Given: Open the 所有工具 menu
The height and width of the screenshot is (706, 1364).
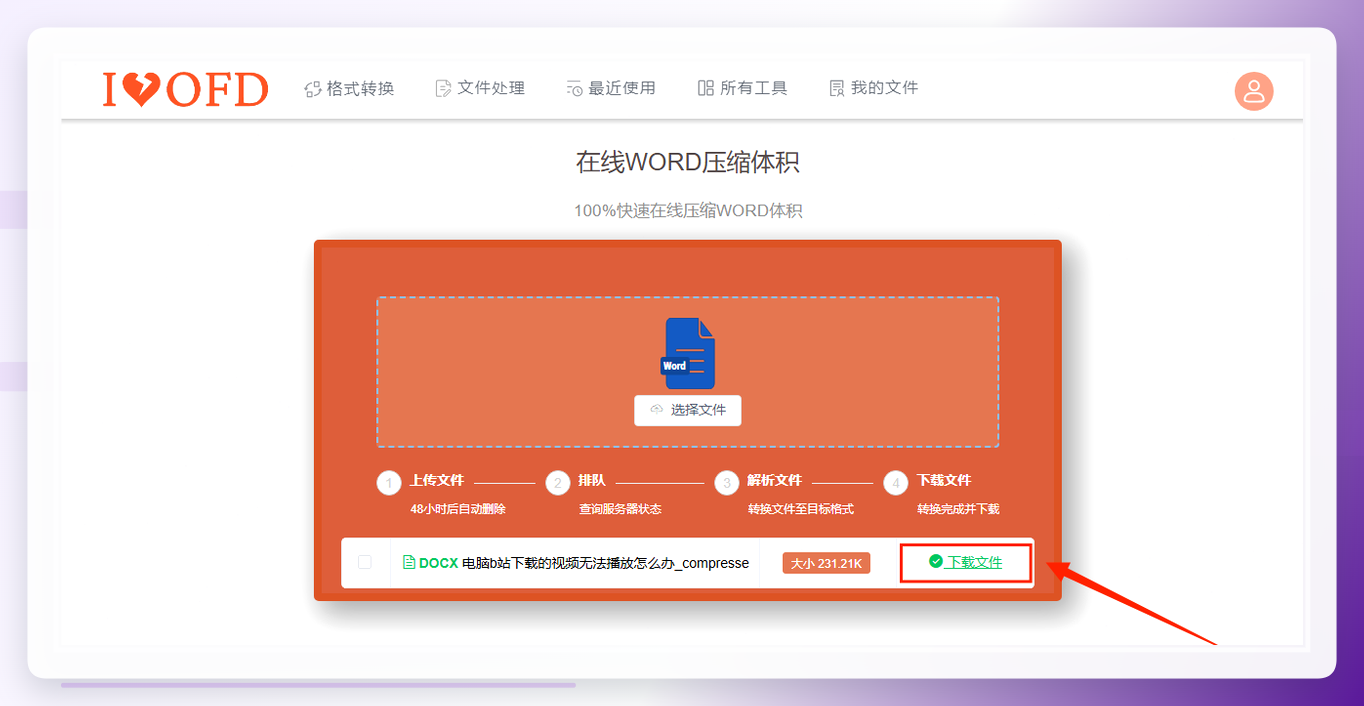Looking at the screenshot, I should (x=742, y=88).
